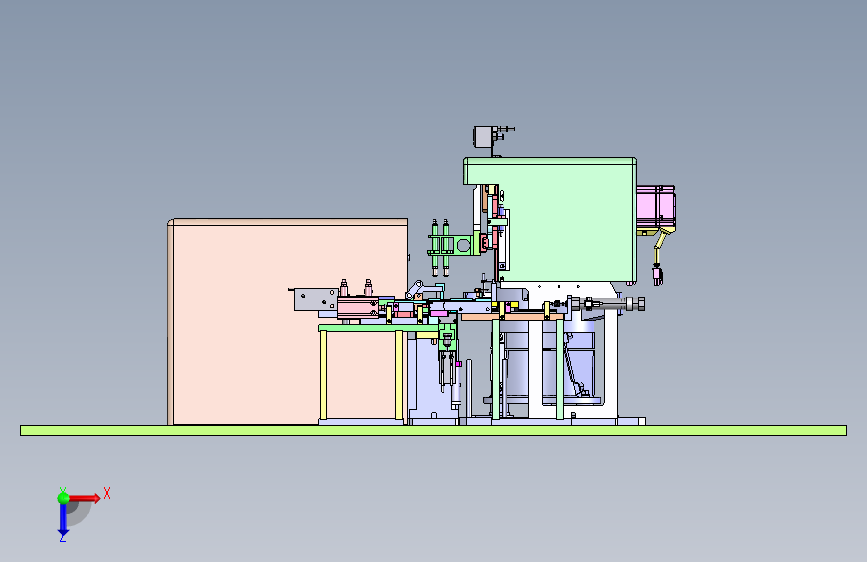Select the grey box atop the press housing
The image size is (867, 562).
(x=482, y=137)
